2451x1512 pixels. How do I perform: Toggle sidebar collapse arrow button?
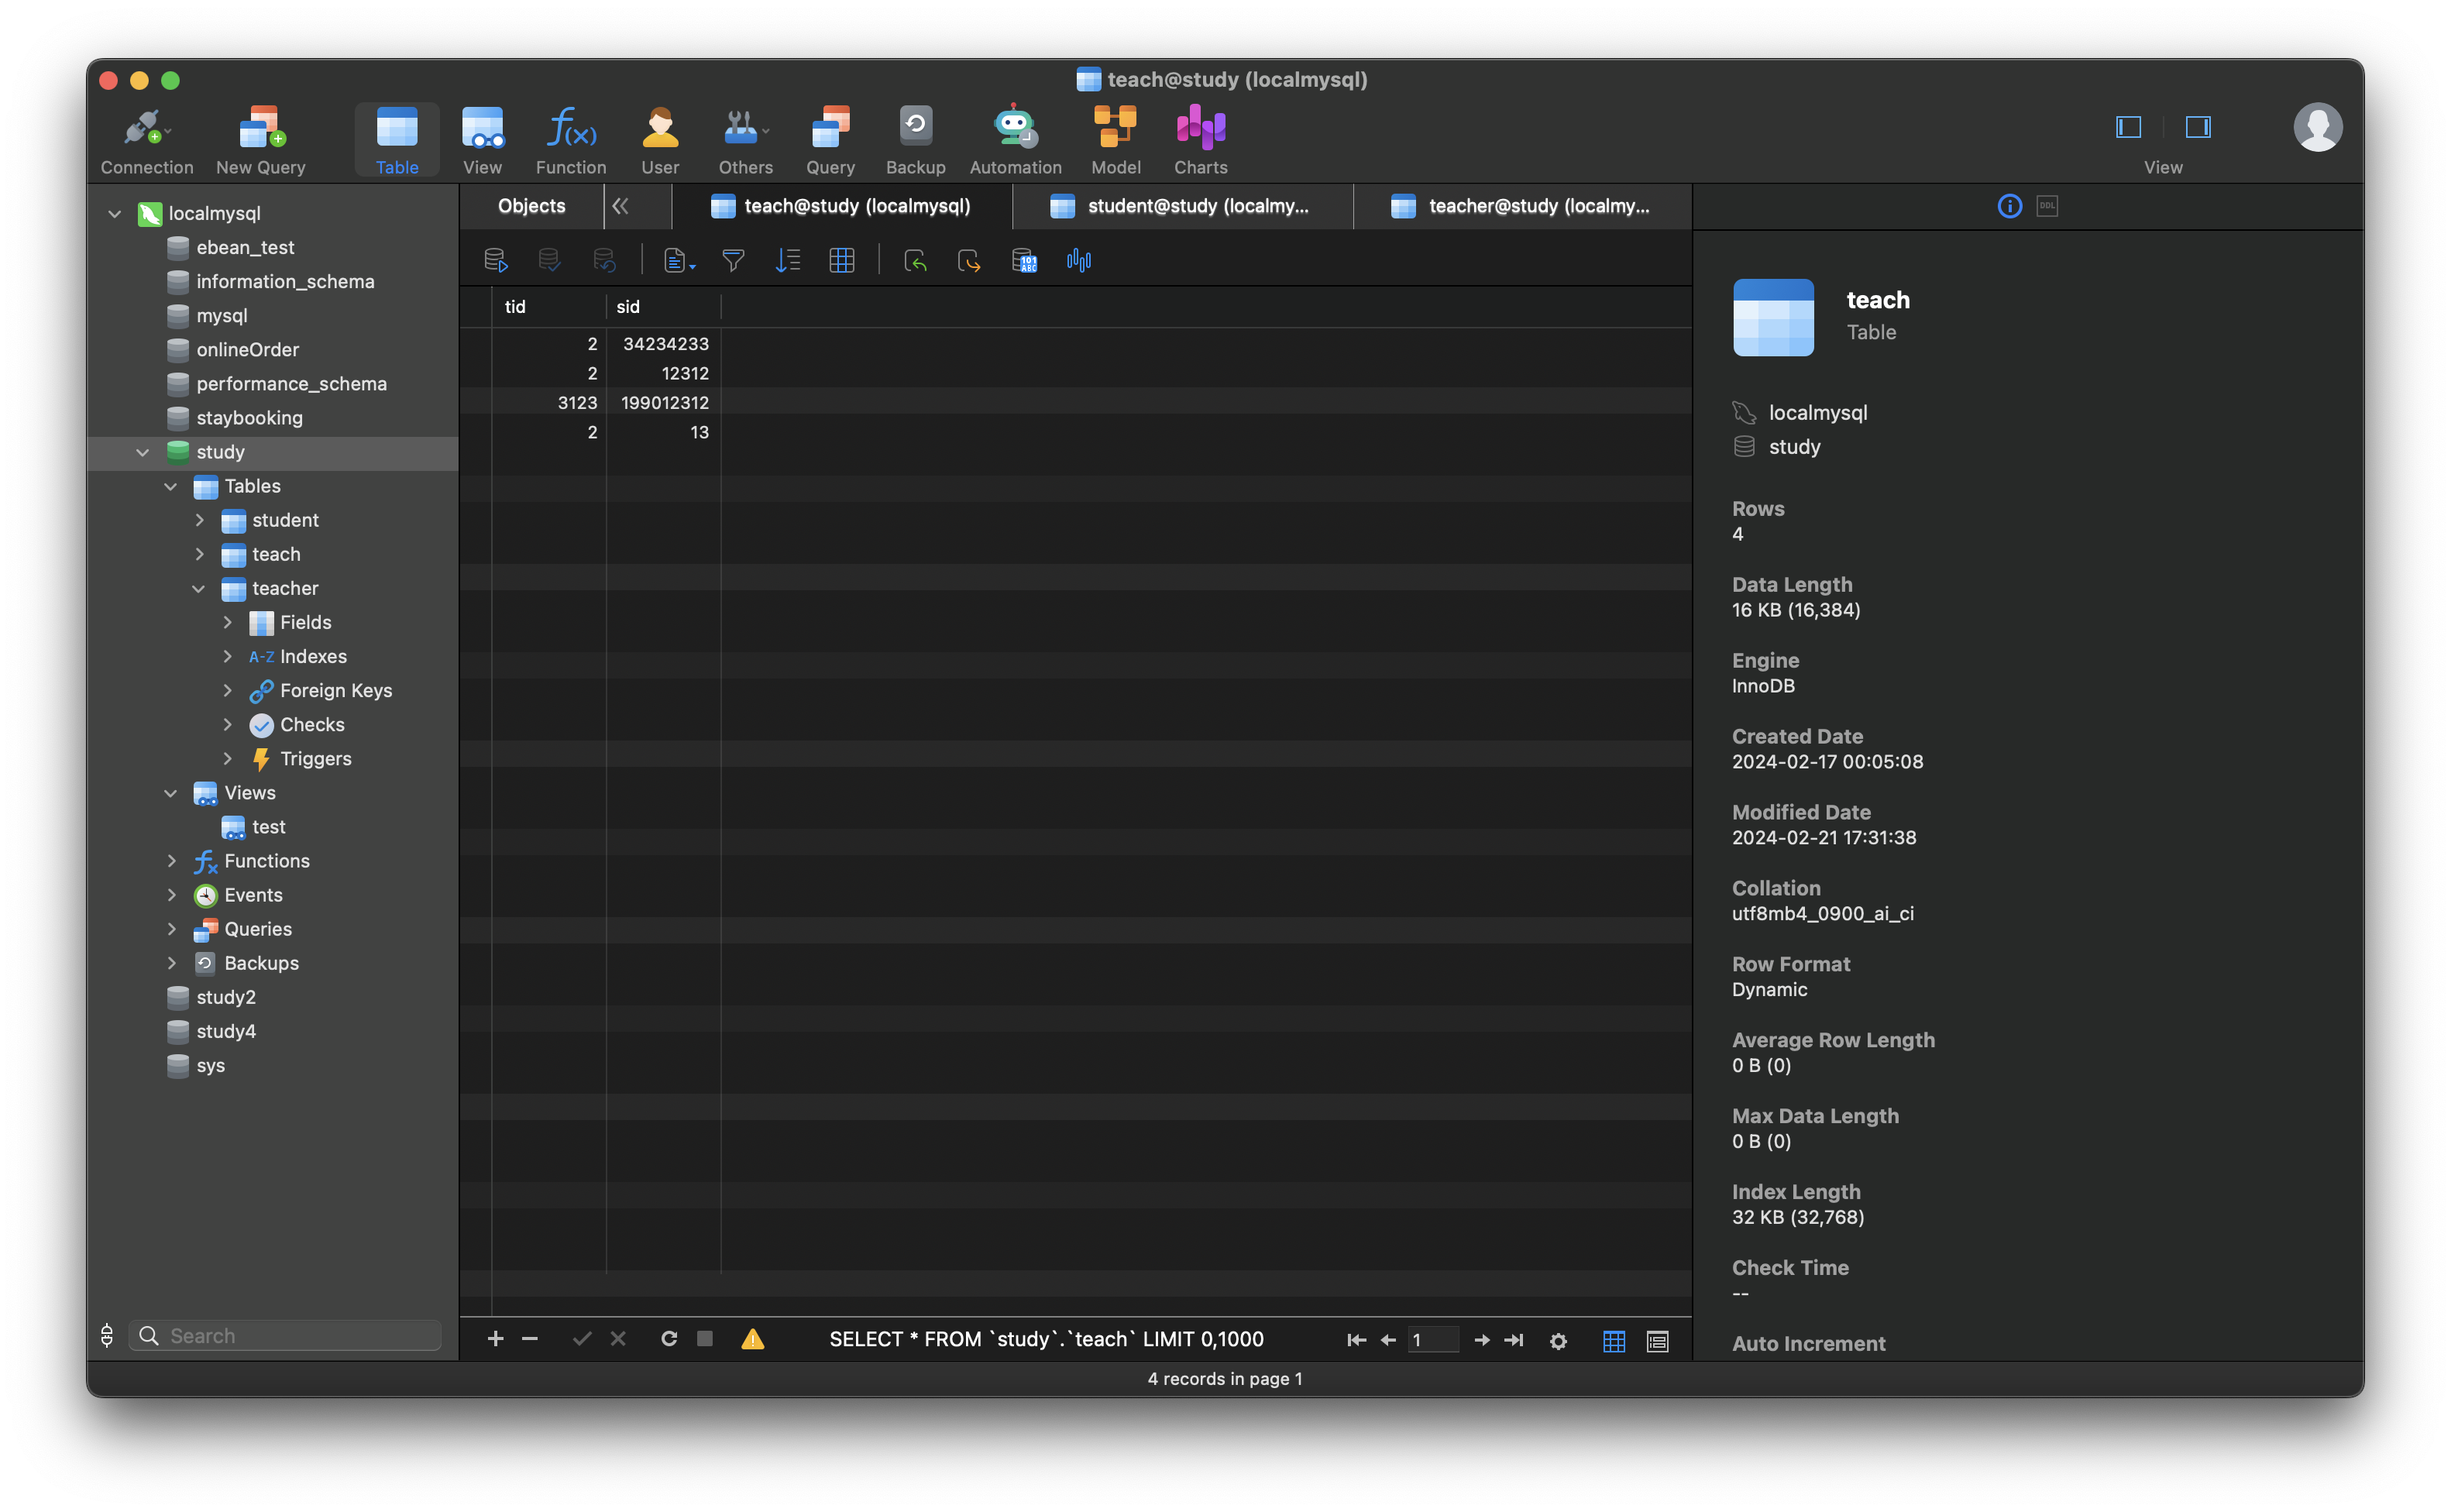(620, 204)
